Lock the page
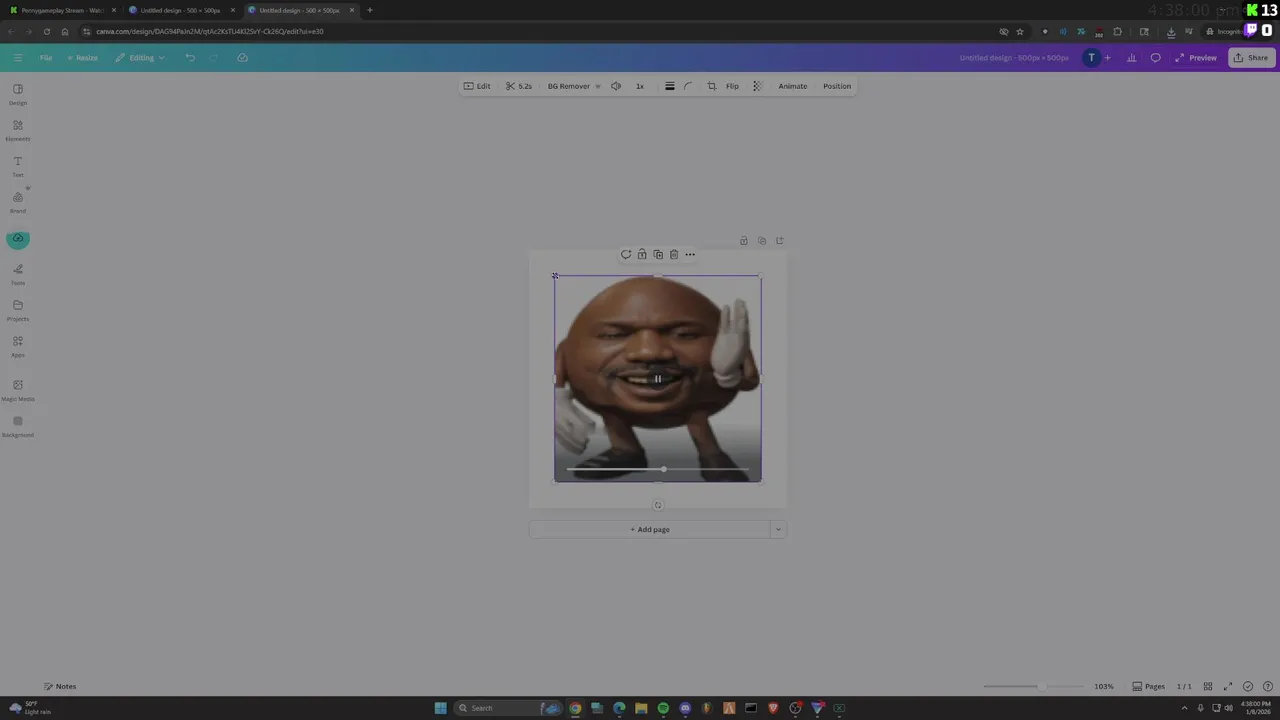The height and width of the screenshot is (720, 1280). (744, 241)
